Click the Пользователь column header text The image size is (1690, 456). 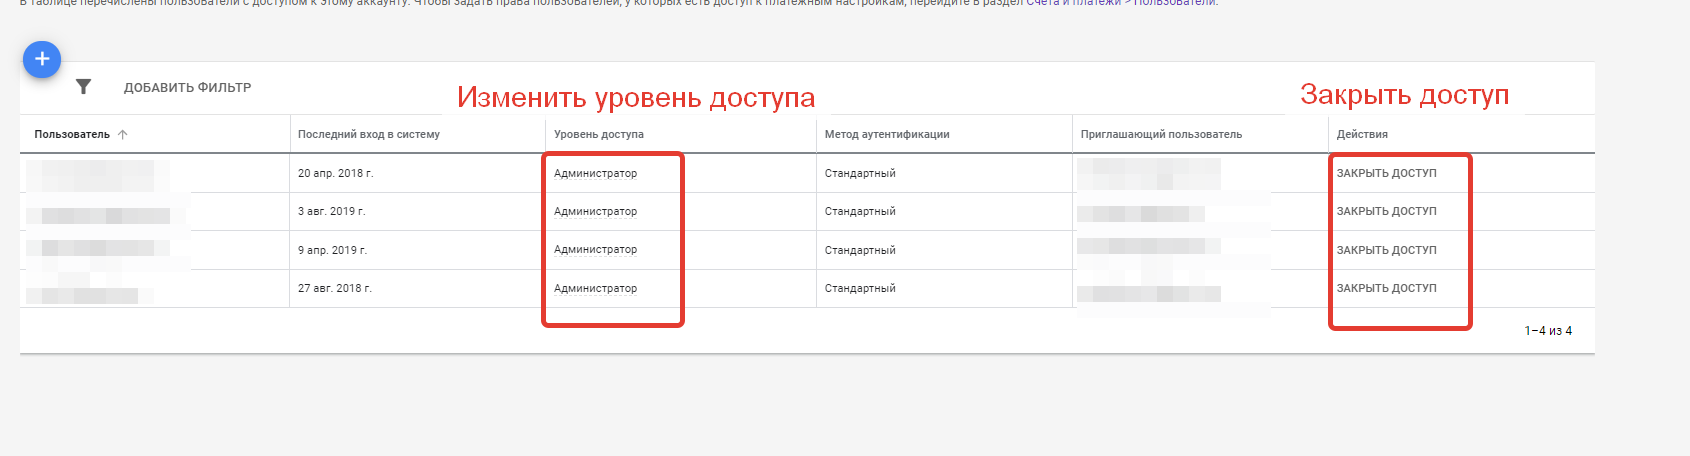point(72,134)
